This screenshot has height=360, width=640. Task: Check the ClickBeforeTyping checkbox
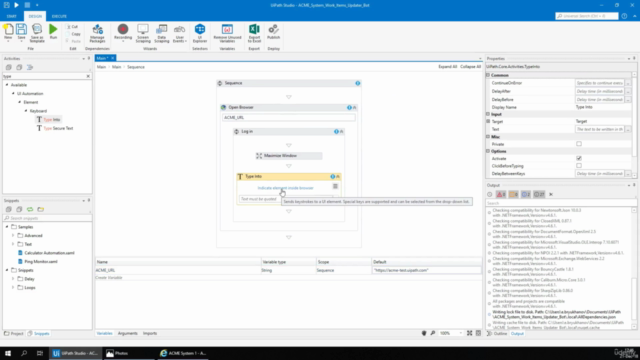(579, 166)
